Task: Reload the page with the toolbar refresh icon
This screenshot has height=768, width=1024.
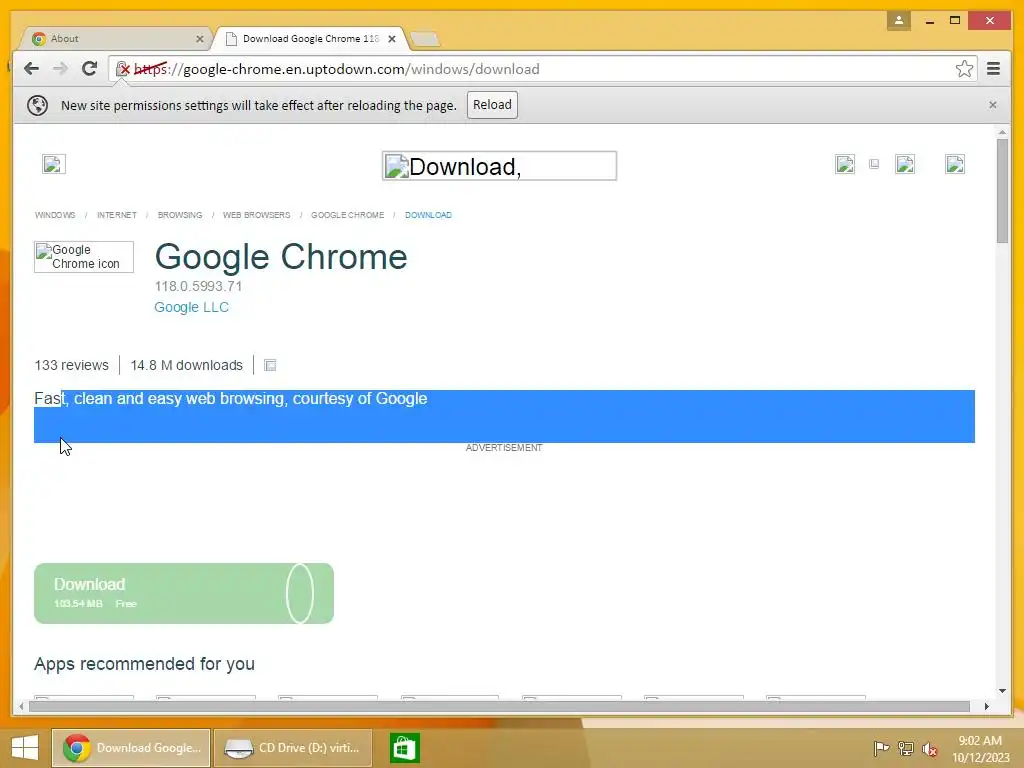Action: pyautogui.click(x=89, y=69)
